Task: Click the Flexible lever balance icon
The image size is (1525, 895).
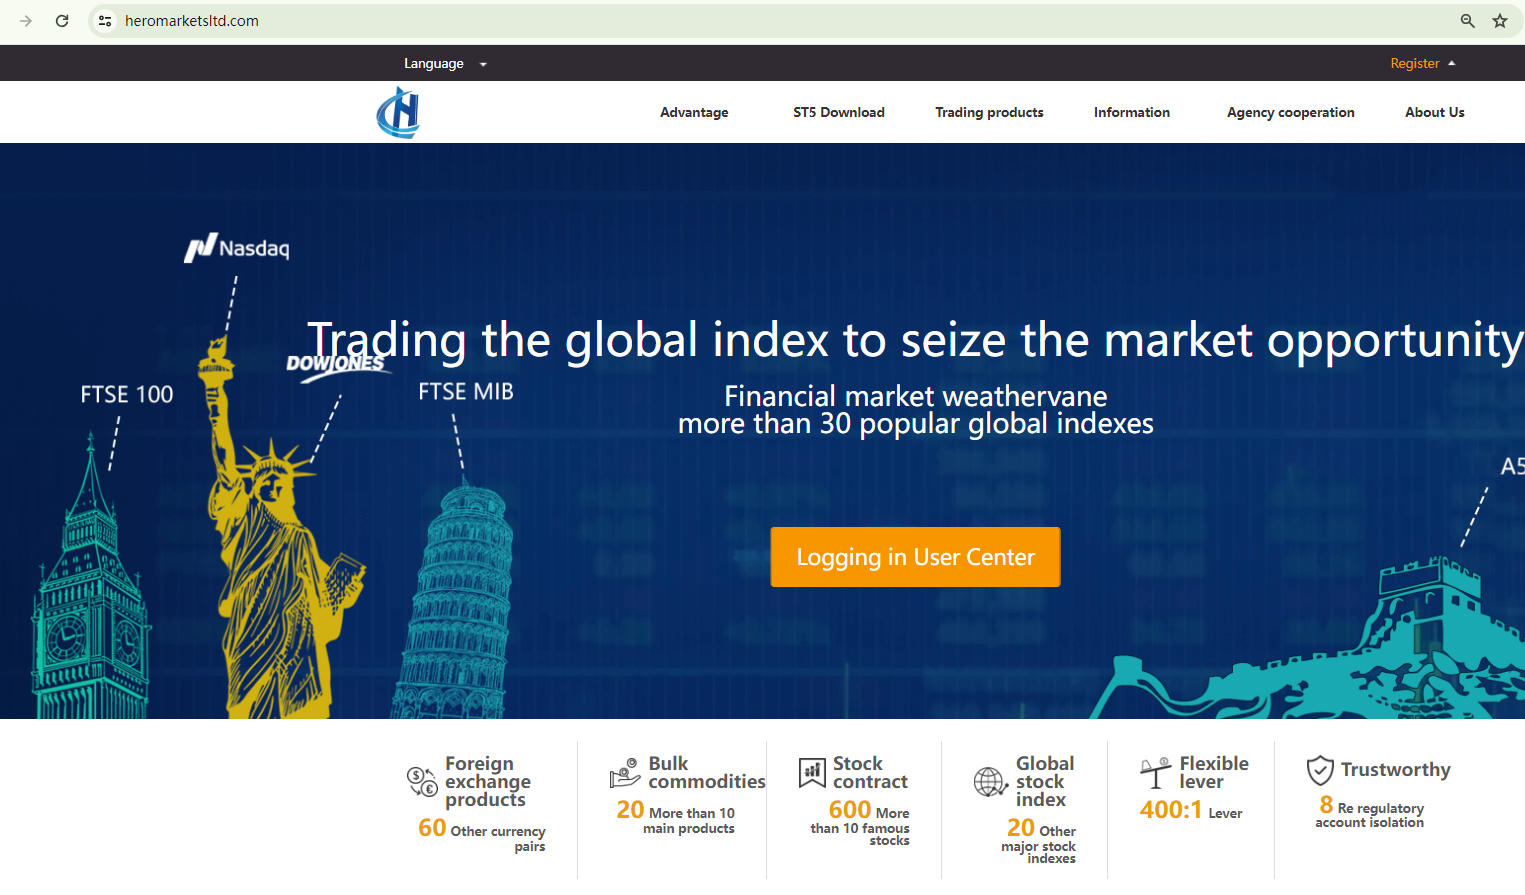Action: pyautogui.click(x=1156, y=772)
